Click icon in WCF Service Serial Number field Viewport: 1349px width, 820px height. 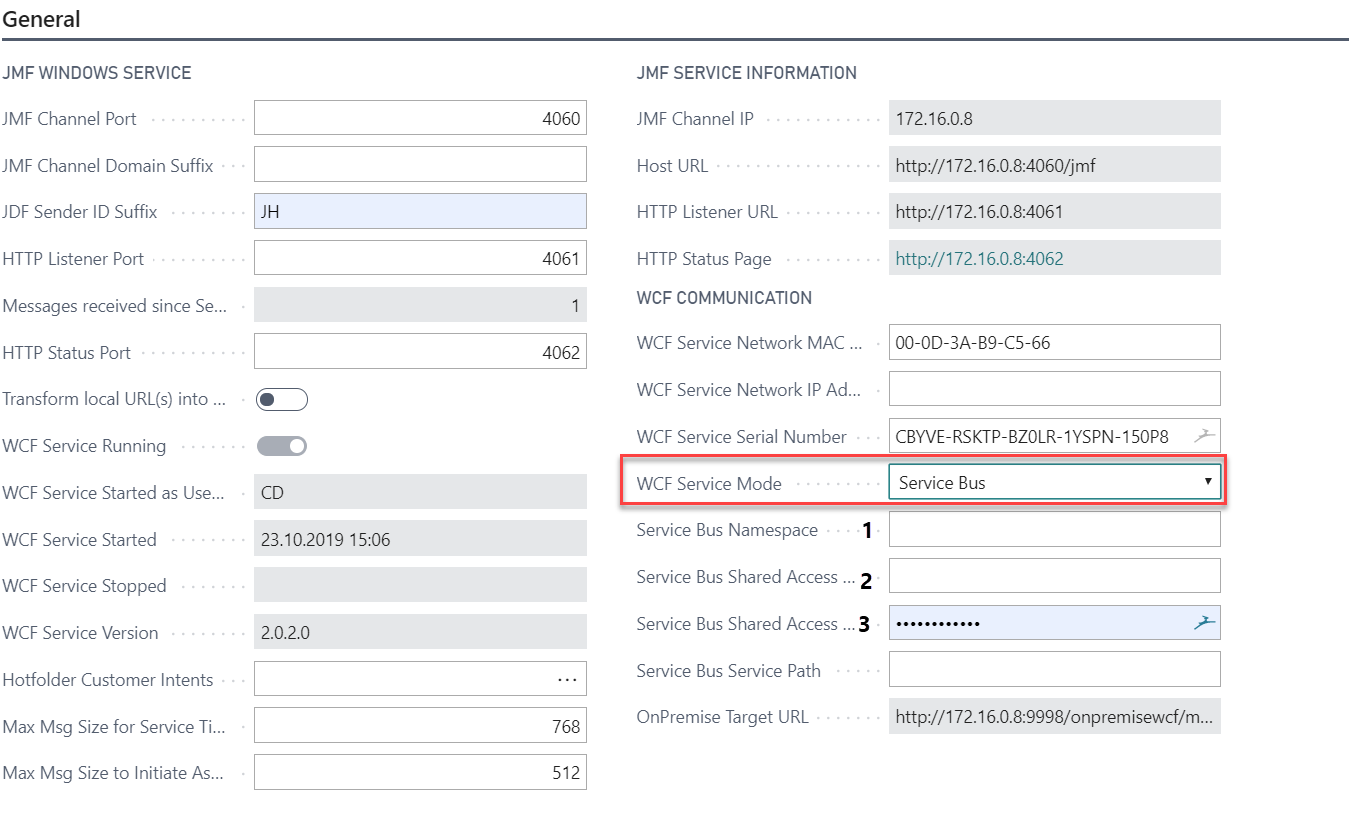pyautogui.click(x=1204, y=436)
